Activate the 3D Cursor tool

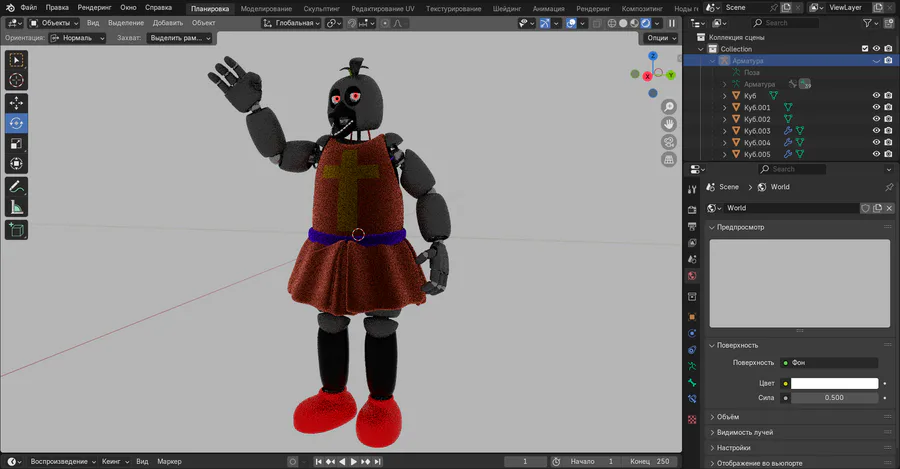tap(16, 80)
